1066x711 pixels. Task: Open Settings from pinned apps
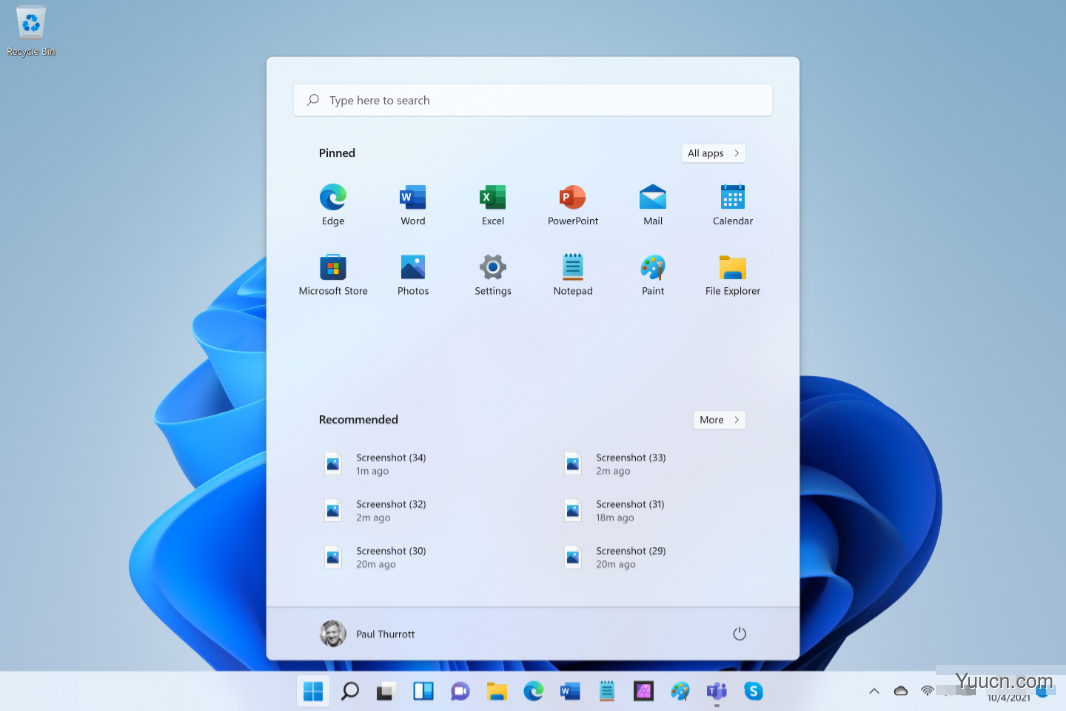(x=493, y=274)
